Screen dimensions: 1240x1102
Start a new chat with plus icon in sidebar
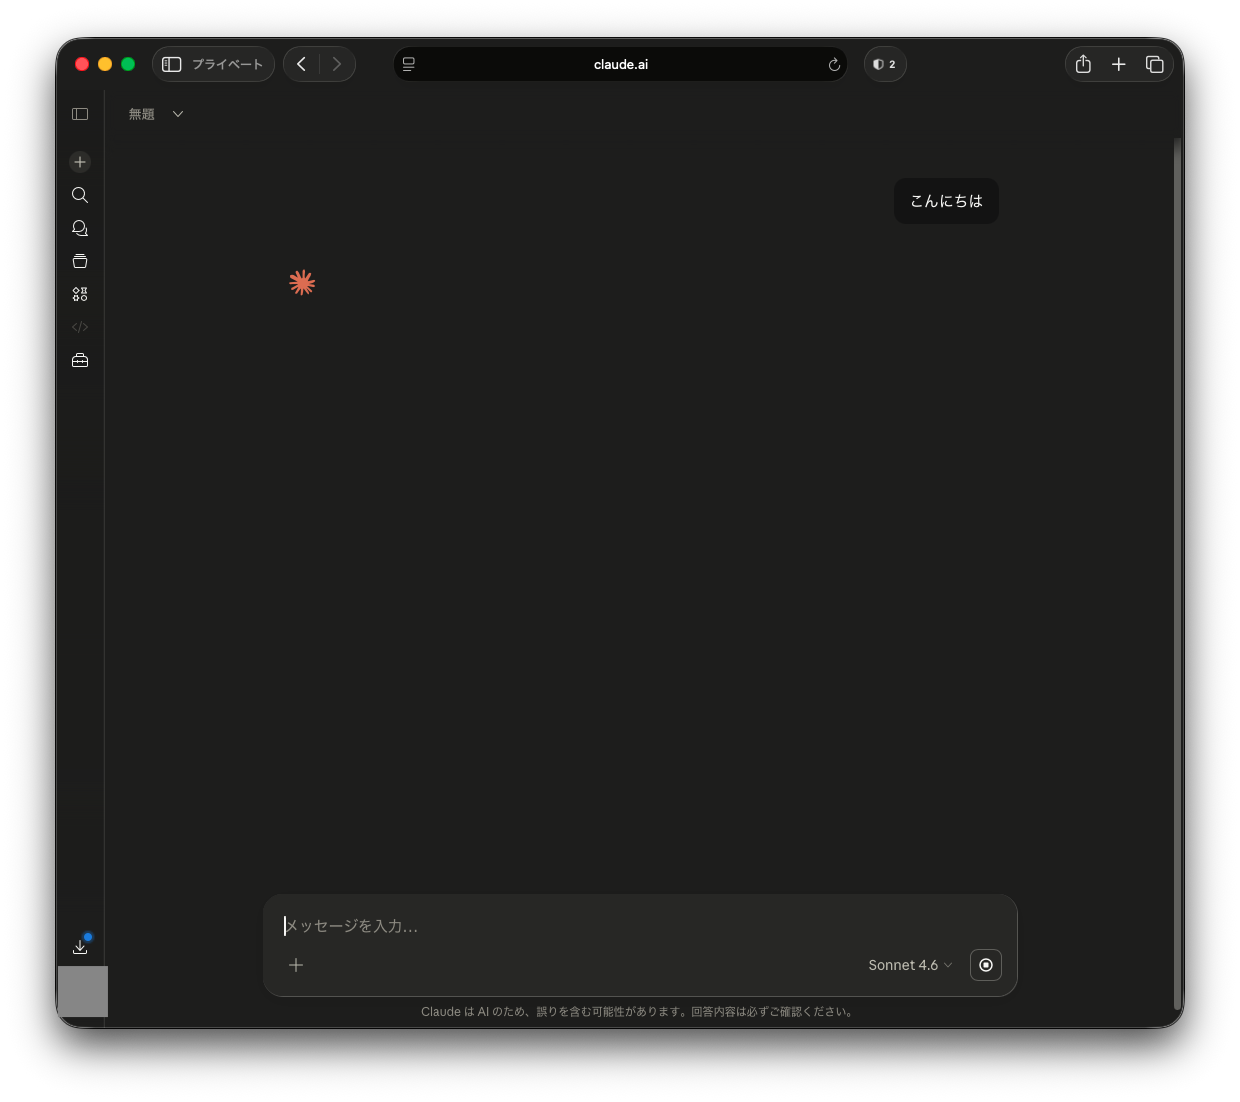tap(80, 162)
